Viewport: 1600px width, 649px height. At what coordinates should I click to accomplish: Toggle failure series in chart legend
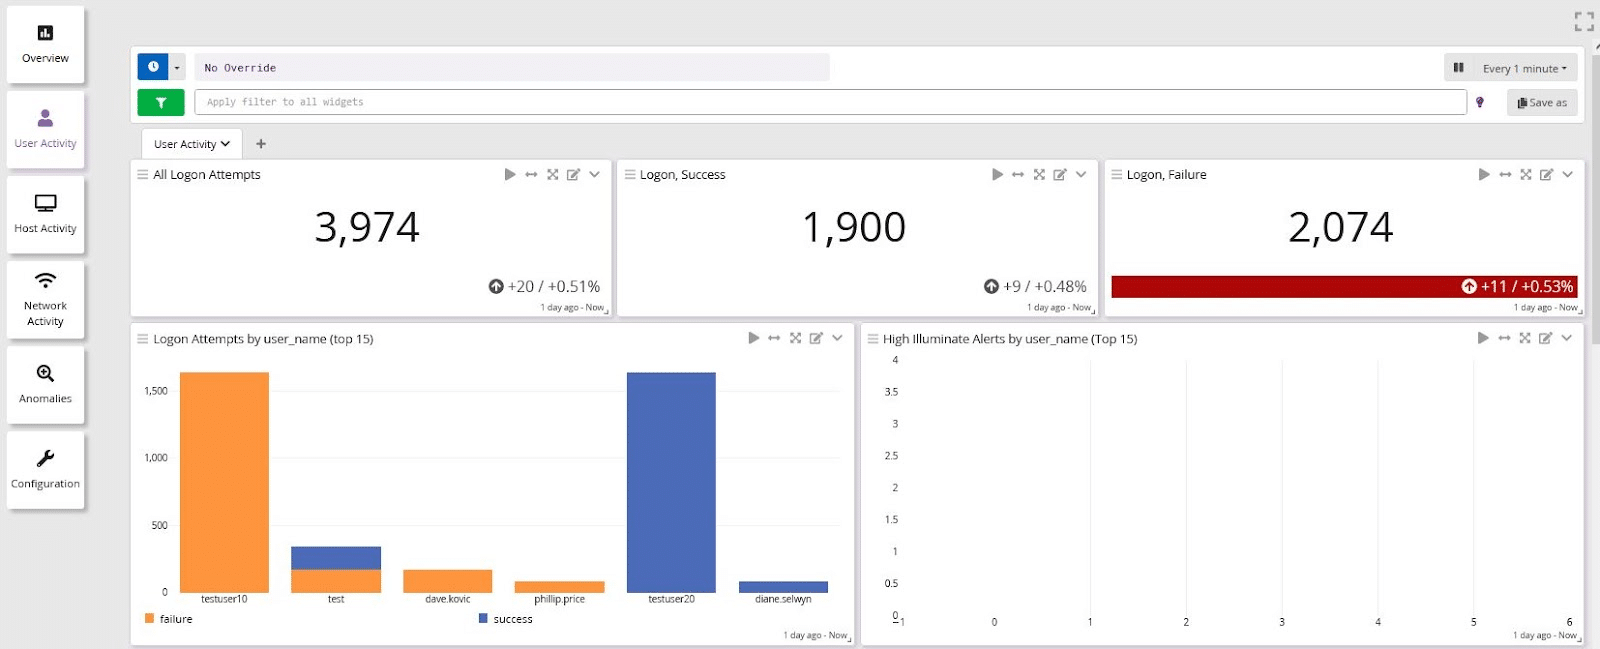[169, 619]
